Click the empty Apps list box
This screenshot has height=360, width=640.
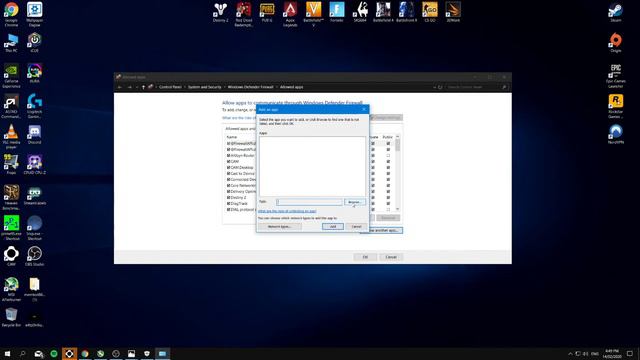(x=312, y=166)
